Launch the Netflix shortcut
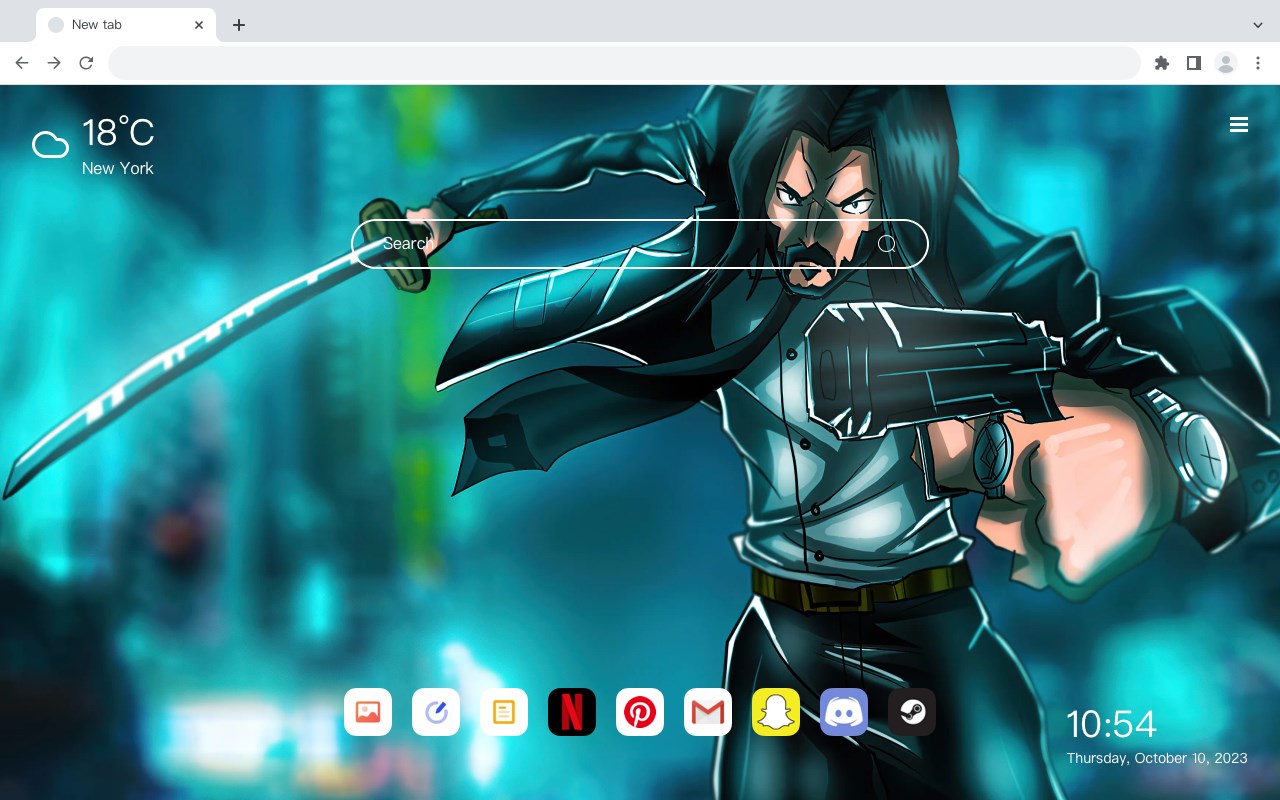This screenshot has width=1280, height=800. coord(572,712)
